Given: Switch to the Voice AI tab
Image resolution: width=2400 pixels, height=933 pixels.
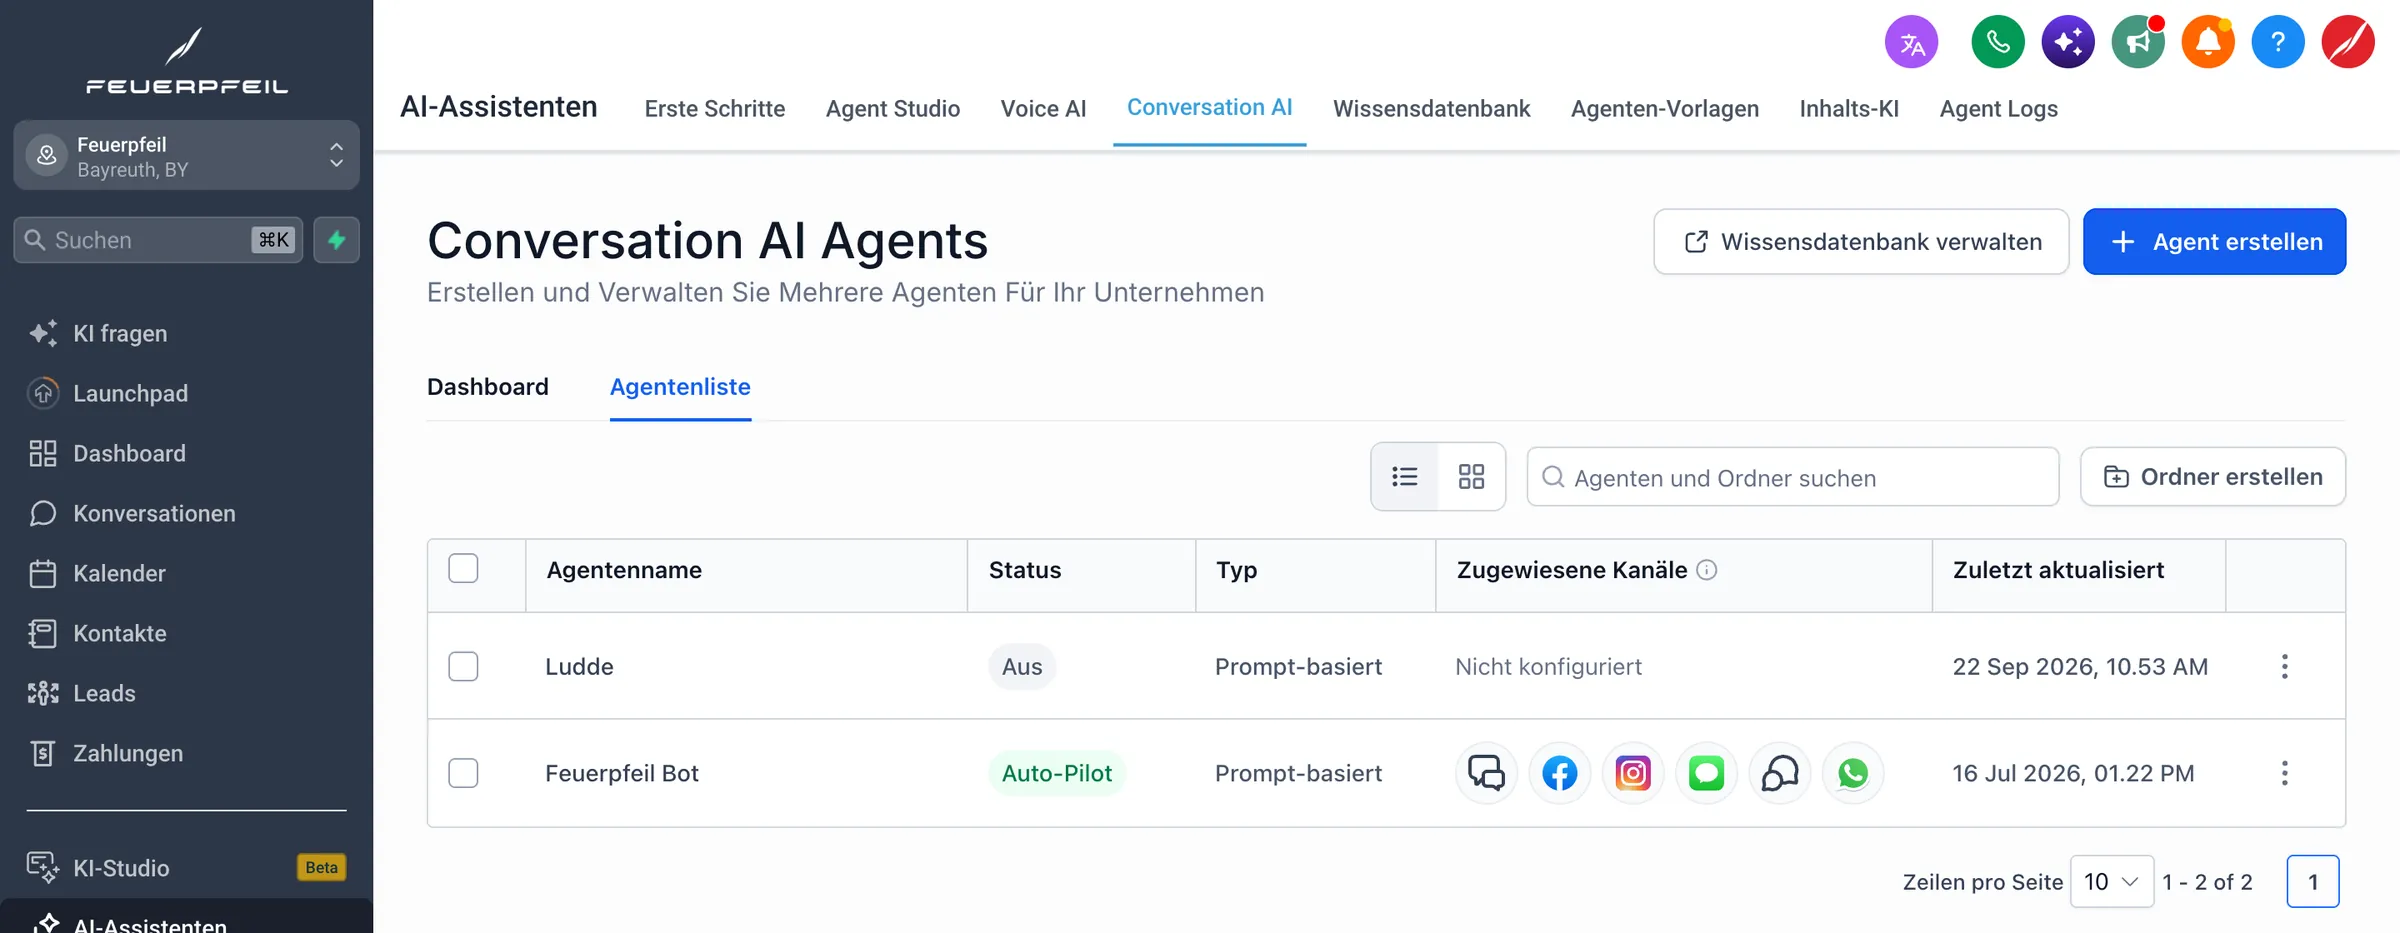Looking at the screenshot, I should pyautogui.click(x=1043, y=108).
